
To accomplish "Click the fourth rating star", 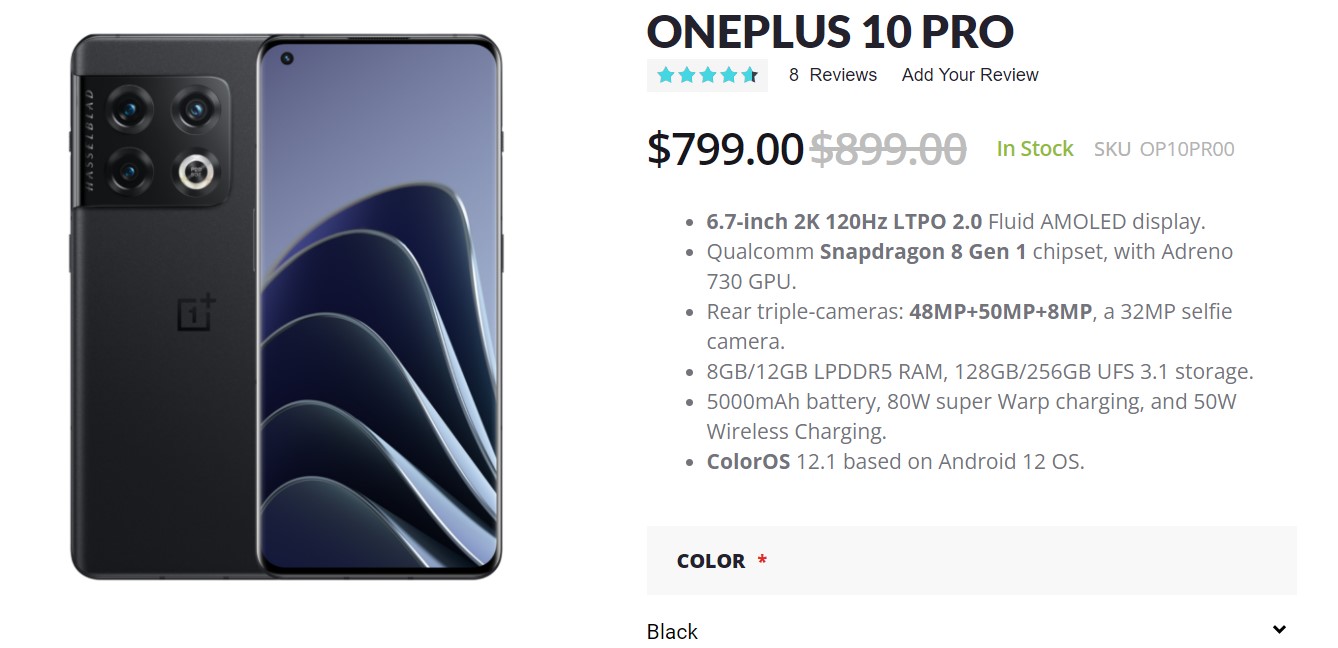I will tap(728, 75).
